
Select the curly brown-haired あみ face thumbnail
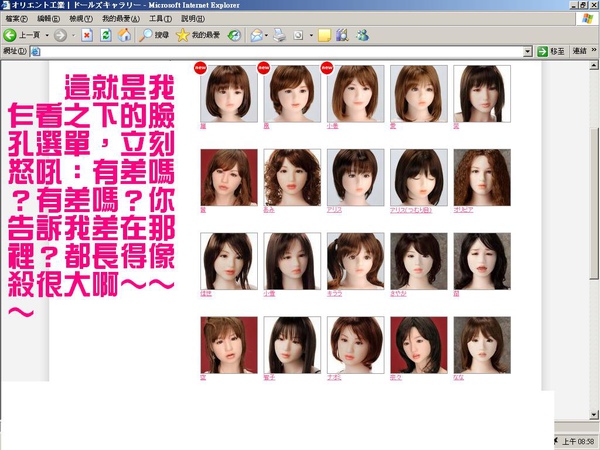click(x=292, y=178)
